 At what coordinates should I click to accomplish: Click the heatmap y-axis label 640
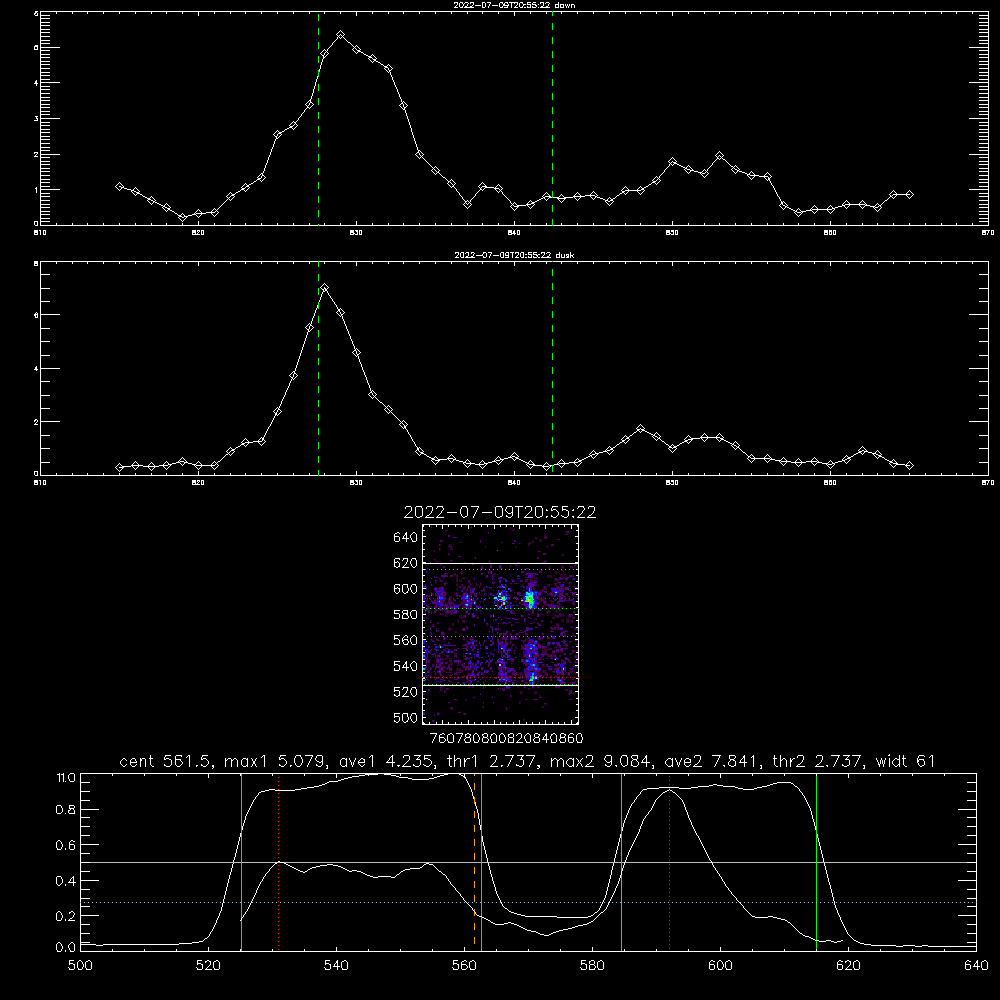click(406, 538)
